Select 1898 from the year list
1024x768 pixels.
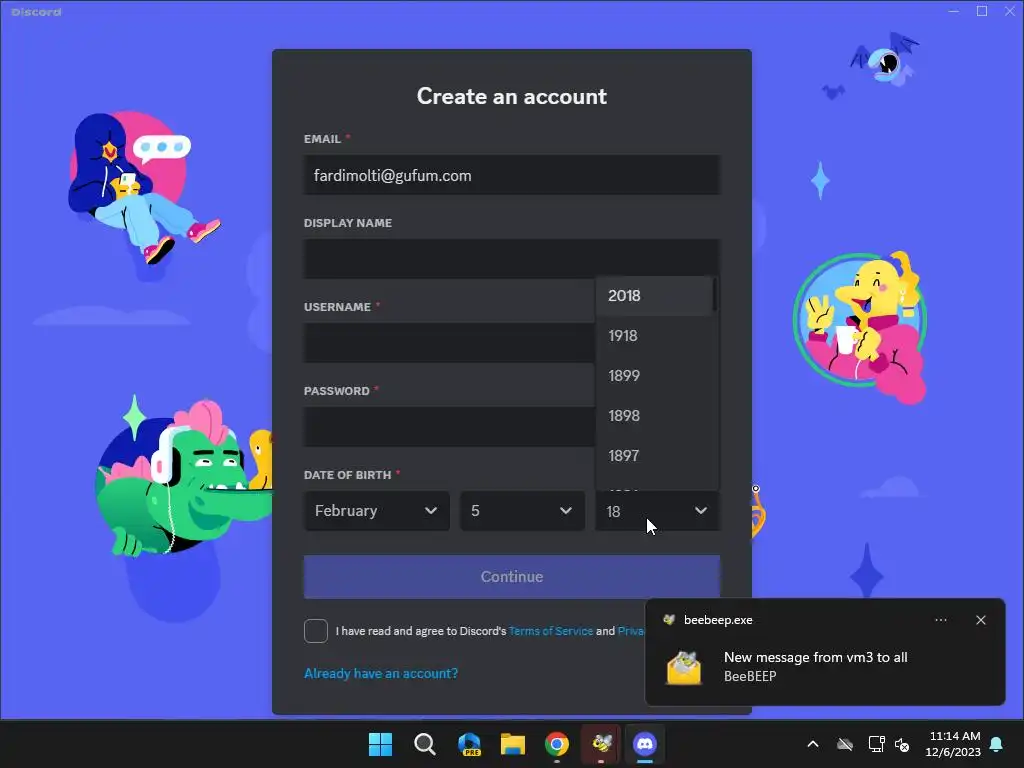[x=654, y=415]
